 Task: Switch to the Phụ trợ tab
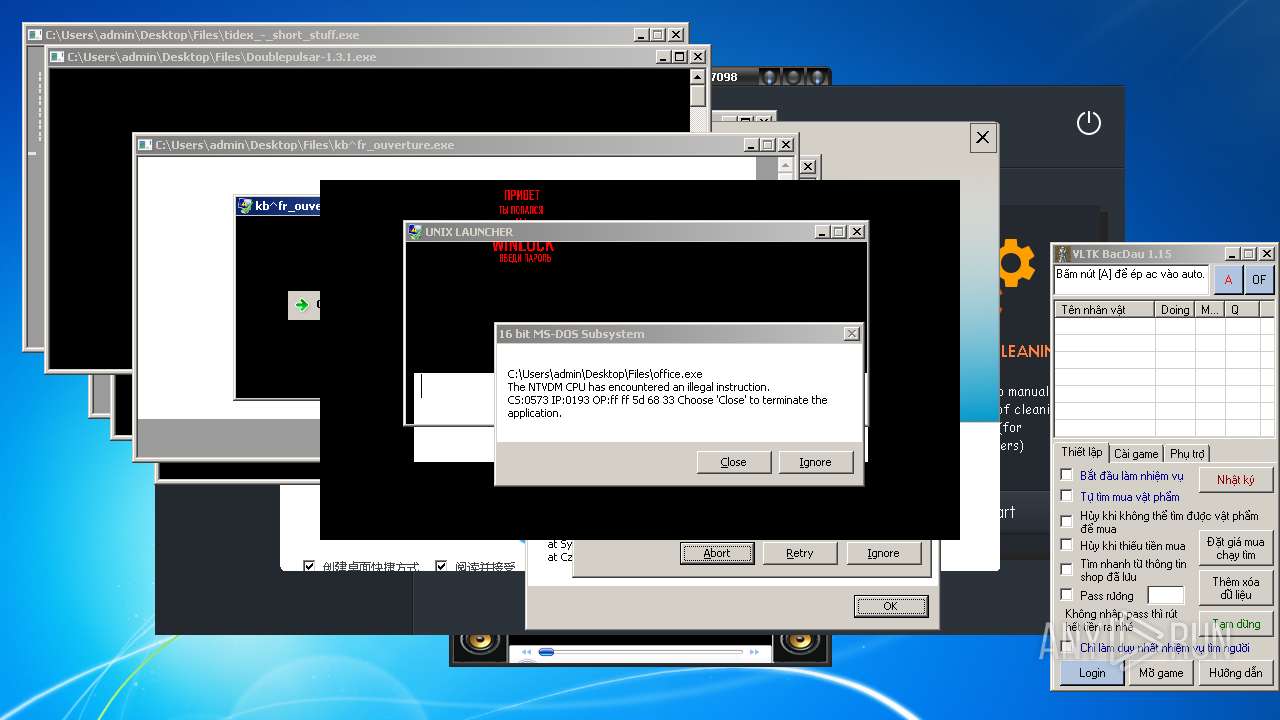coord(1187,453)
